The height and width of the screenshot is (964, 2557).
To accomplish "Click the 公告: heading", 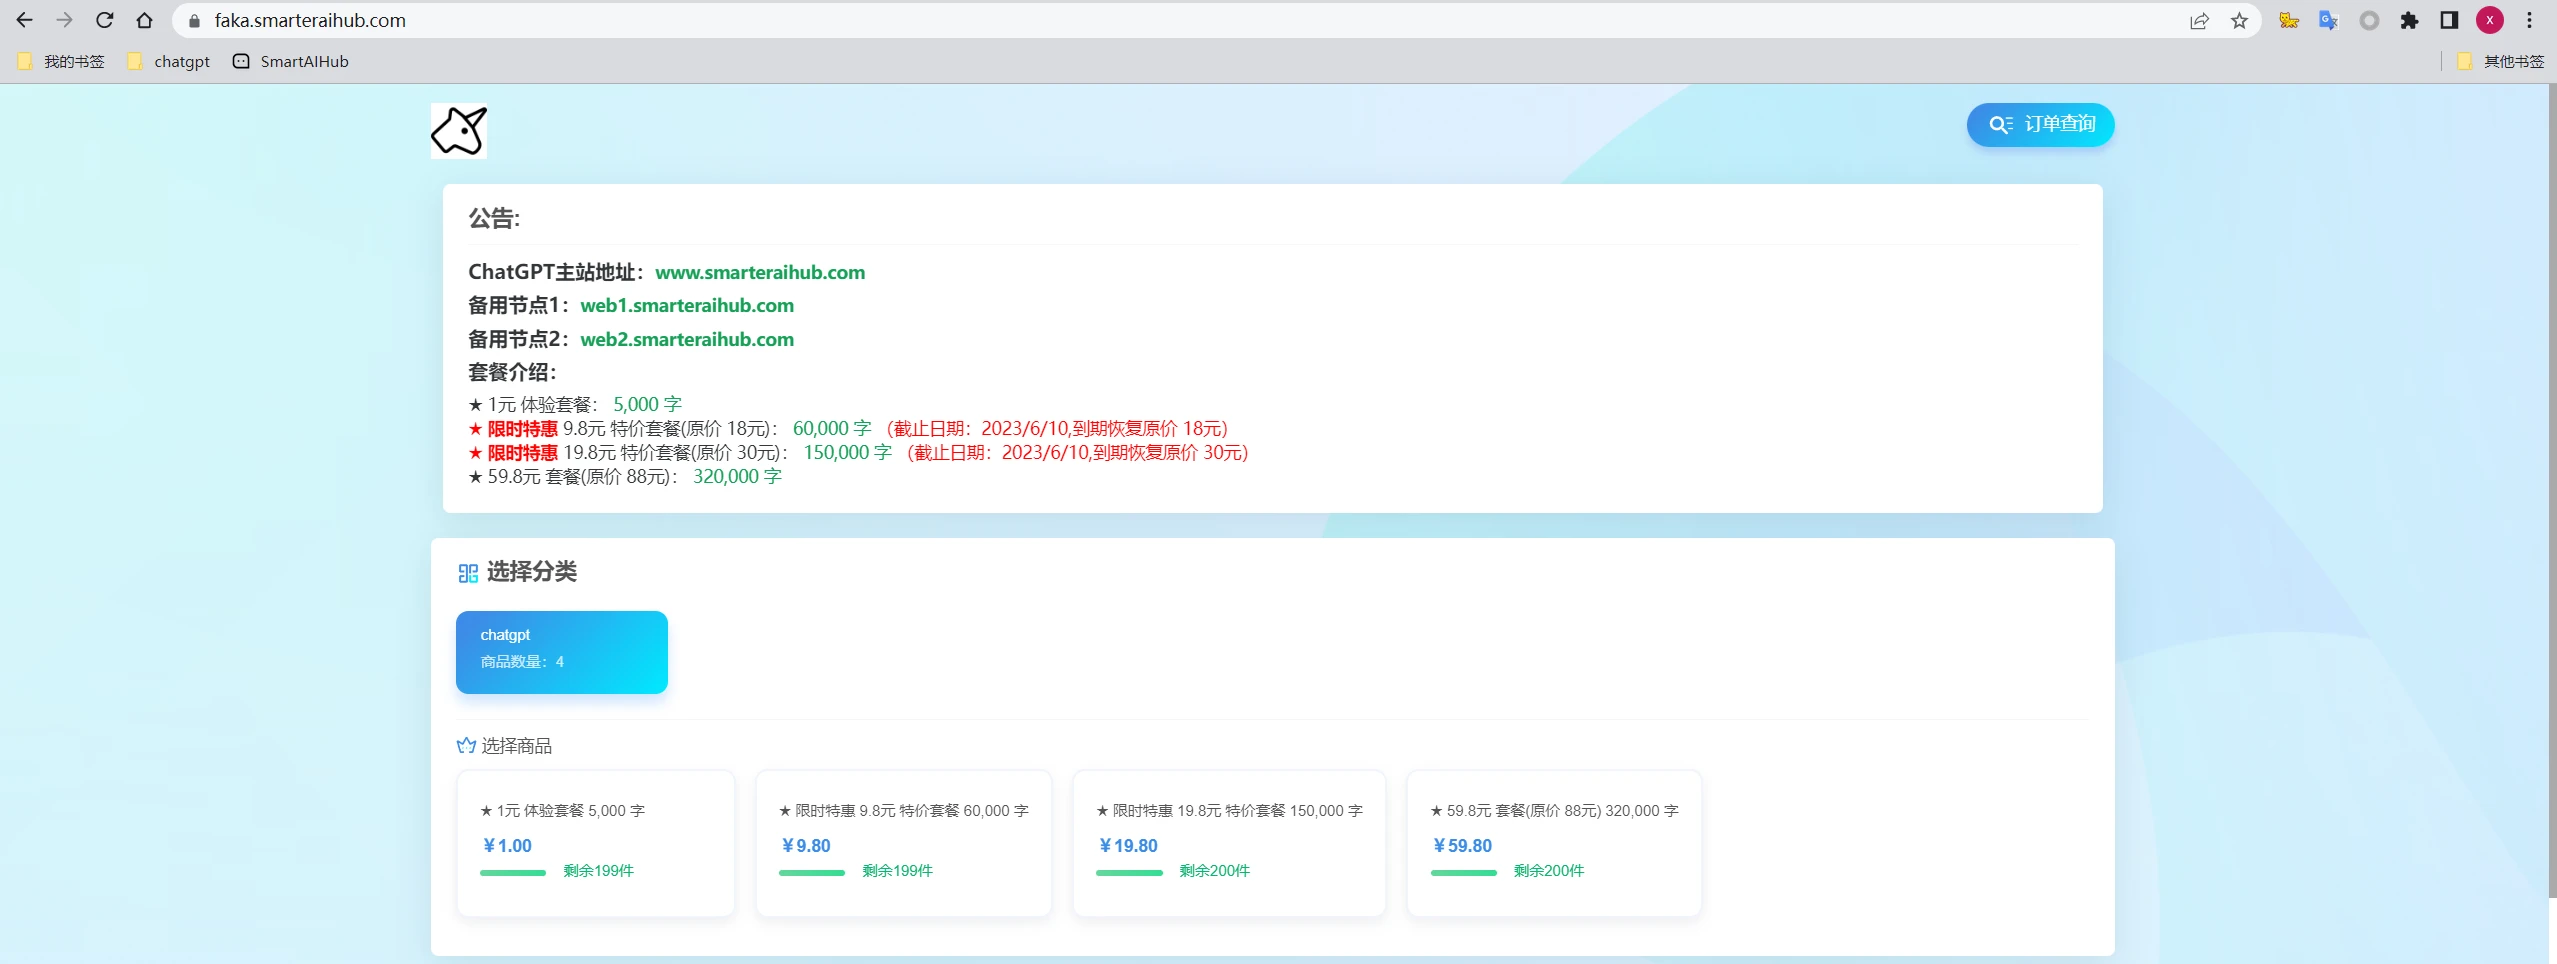I will tap(494, 218).
